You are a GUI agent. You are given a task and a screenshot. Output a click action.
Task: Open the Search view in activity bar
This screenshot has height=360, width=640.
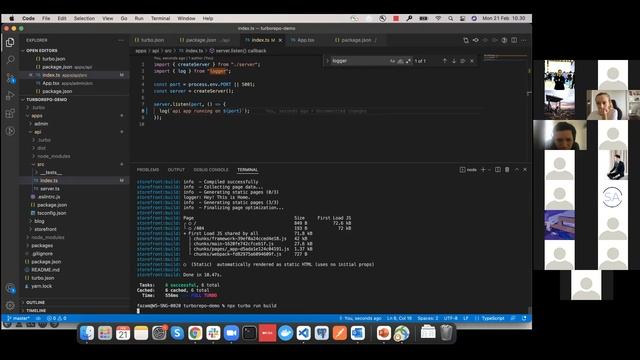click(10, 60)
